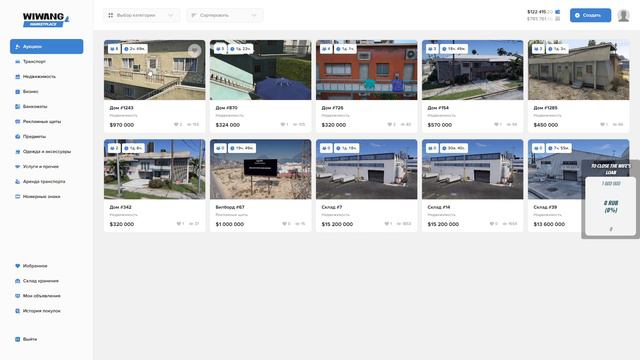Open the Дом #342 listing thumbnail

pos(155,169)
